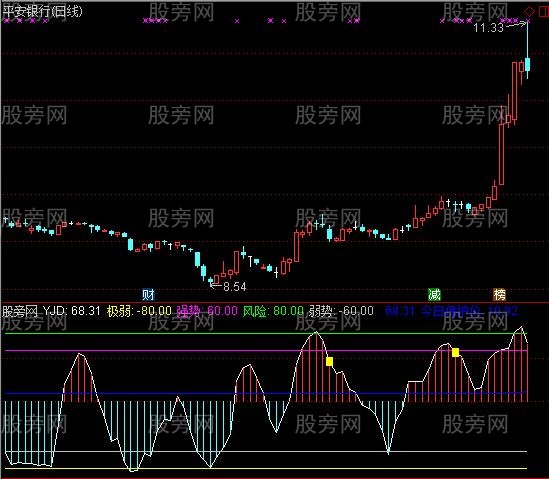Click the red square icon at top-right edge
This screenshot has height=479, width=549.
pyautogui.click(x=544, y=11)
